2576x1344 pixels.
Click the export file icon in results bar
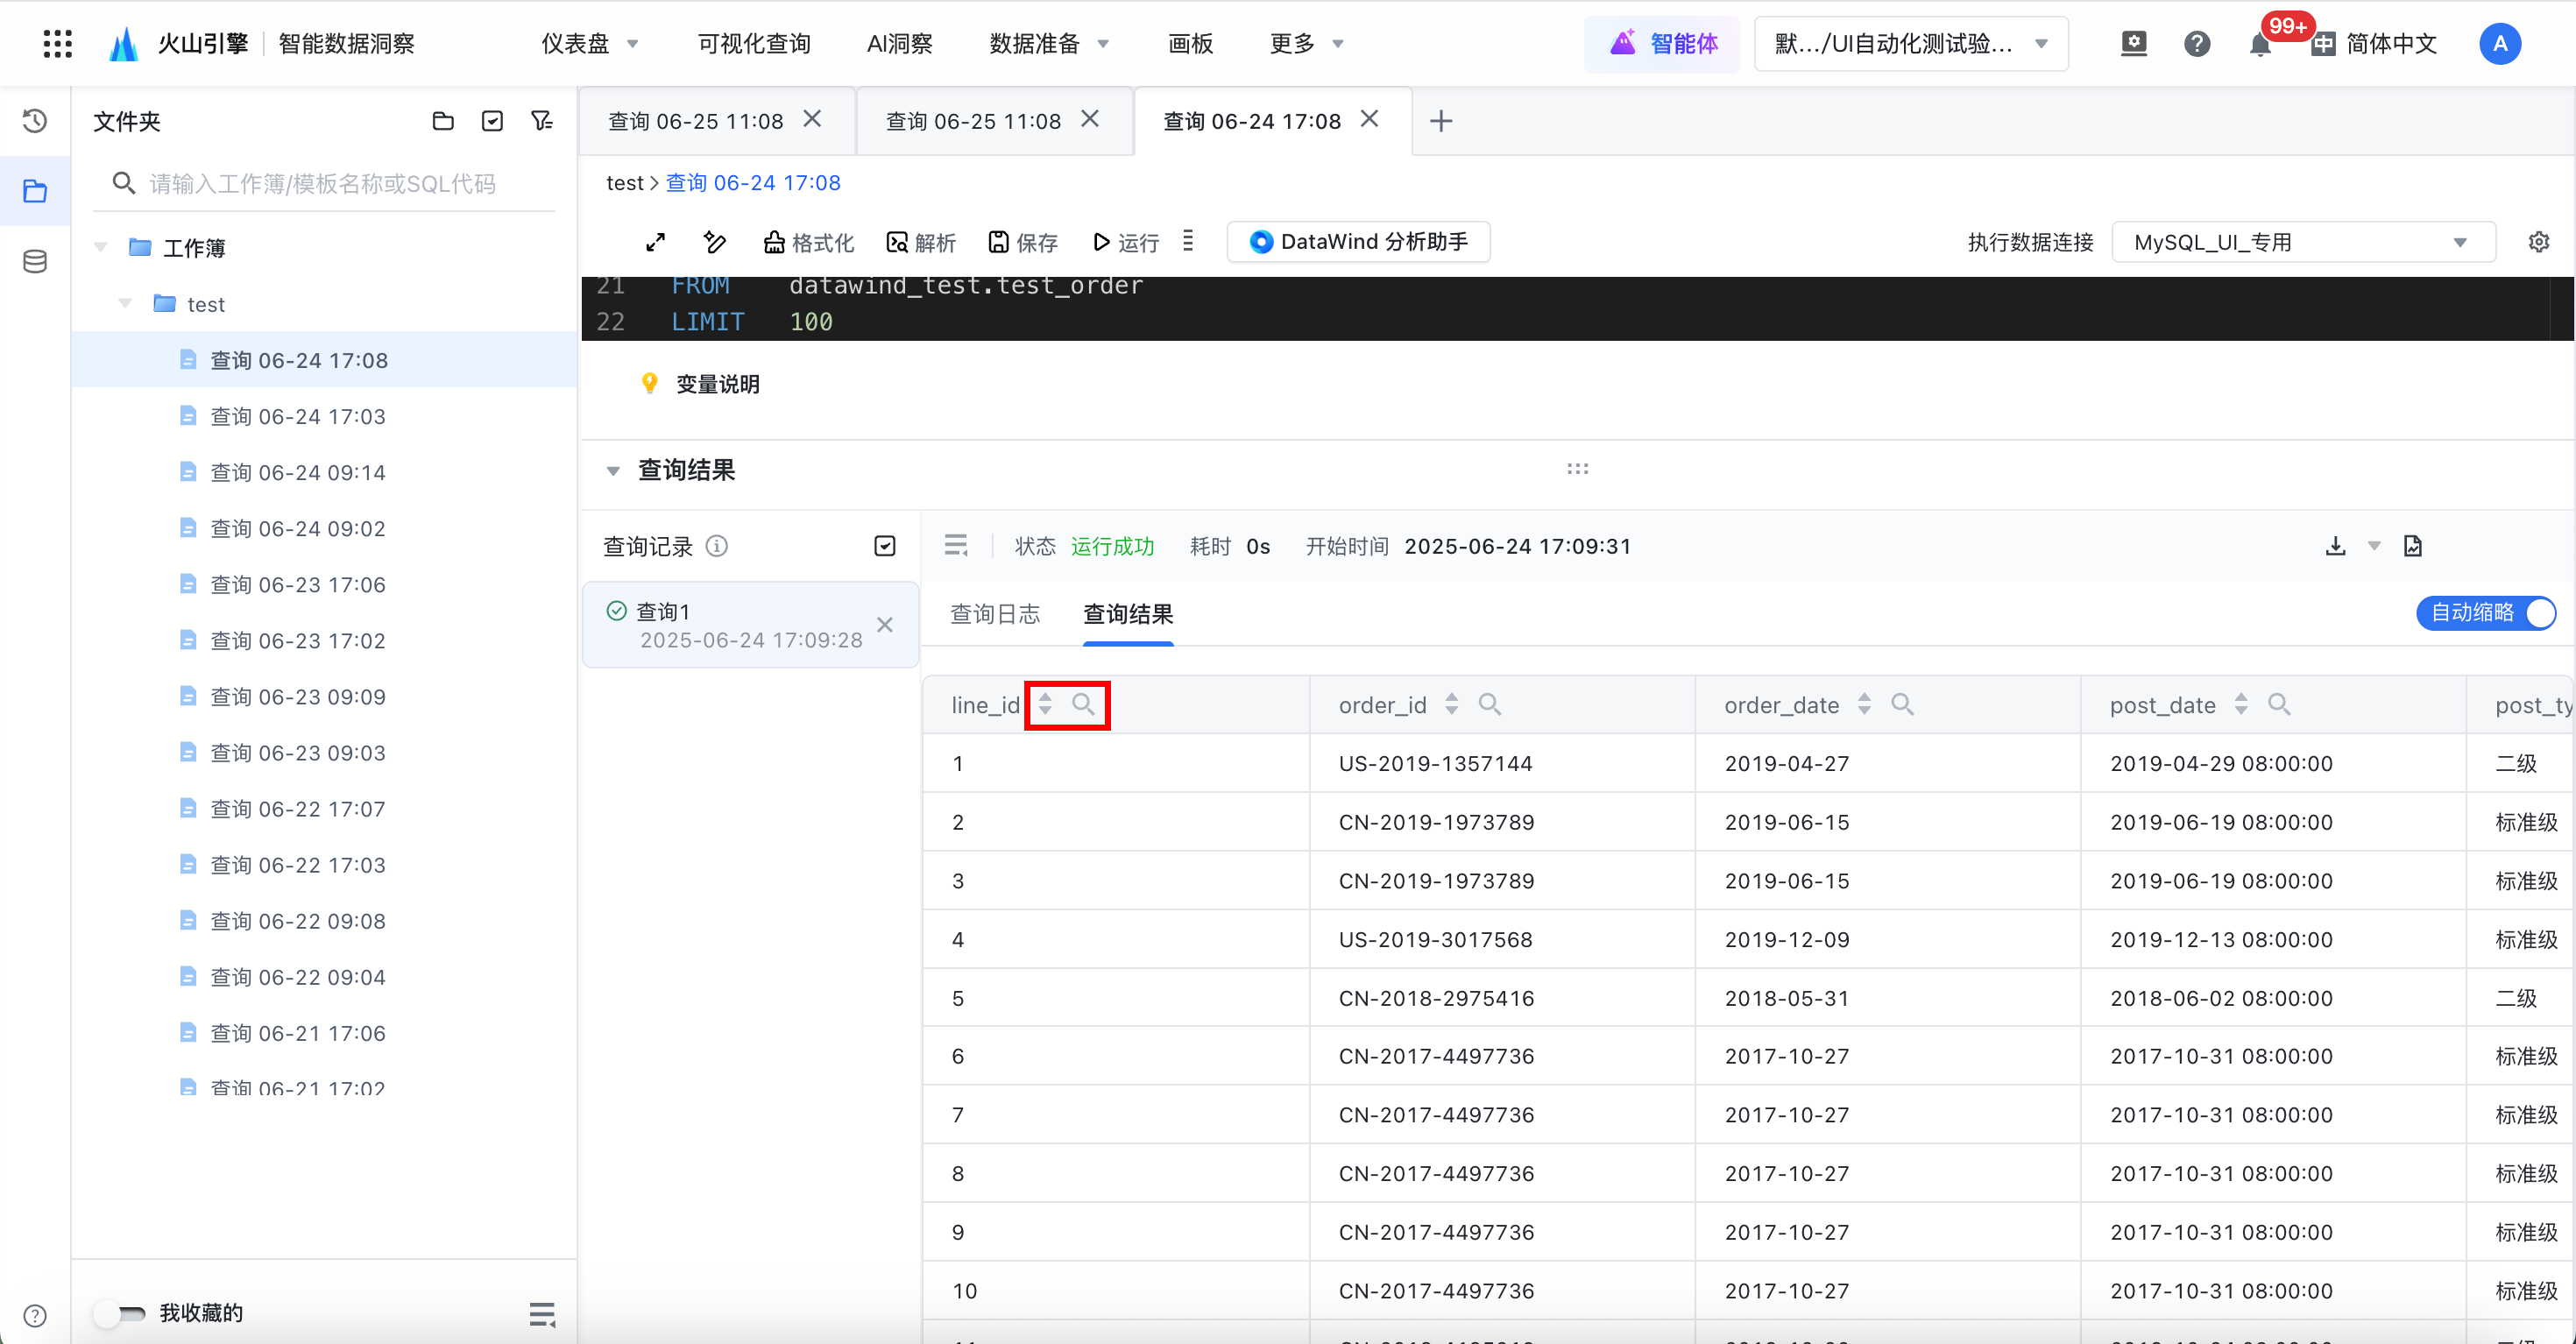click(2413, 546)
